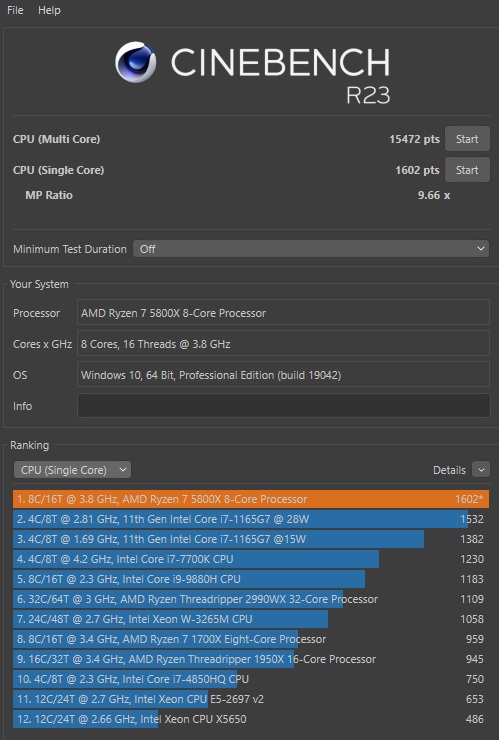Select the Ryzen 7 5800X ranking entry

pyautogui.click(x=251, y=499)
